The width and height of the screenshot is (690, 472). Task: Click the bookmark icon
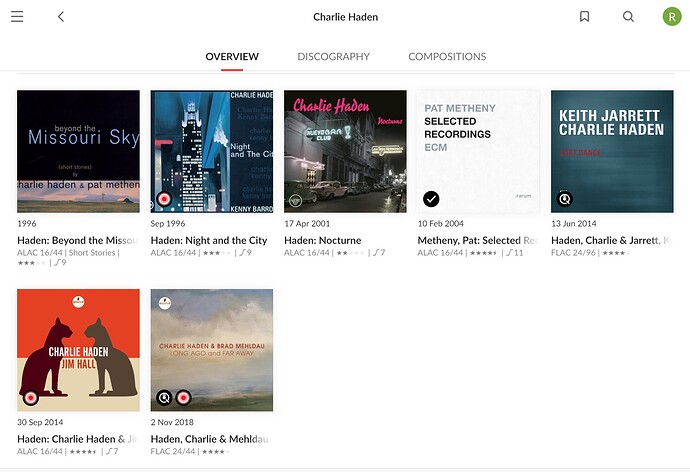[x=584, y=17]
